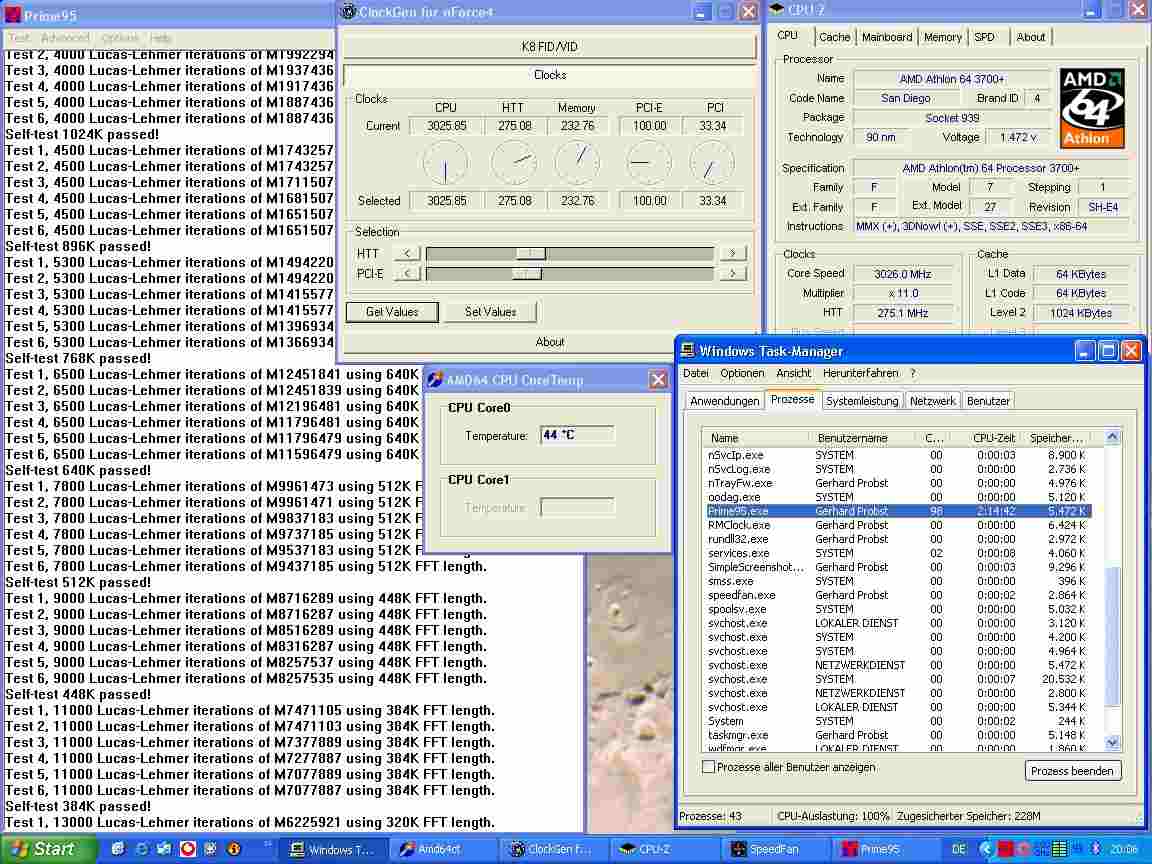Open the Herunterfahren menu in Task-Manager
The height and width of the screenshot is (864, 1152).
pos(860,373)
